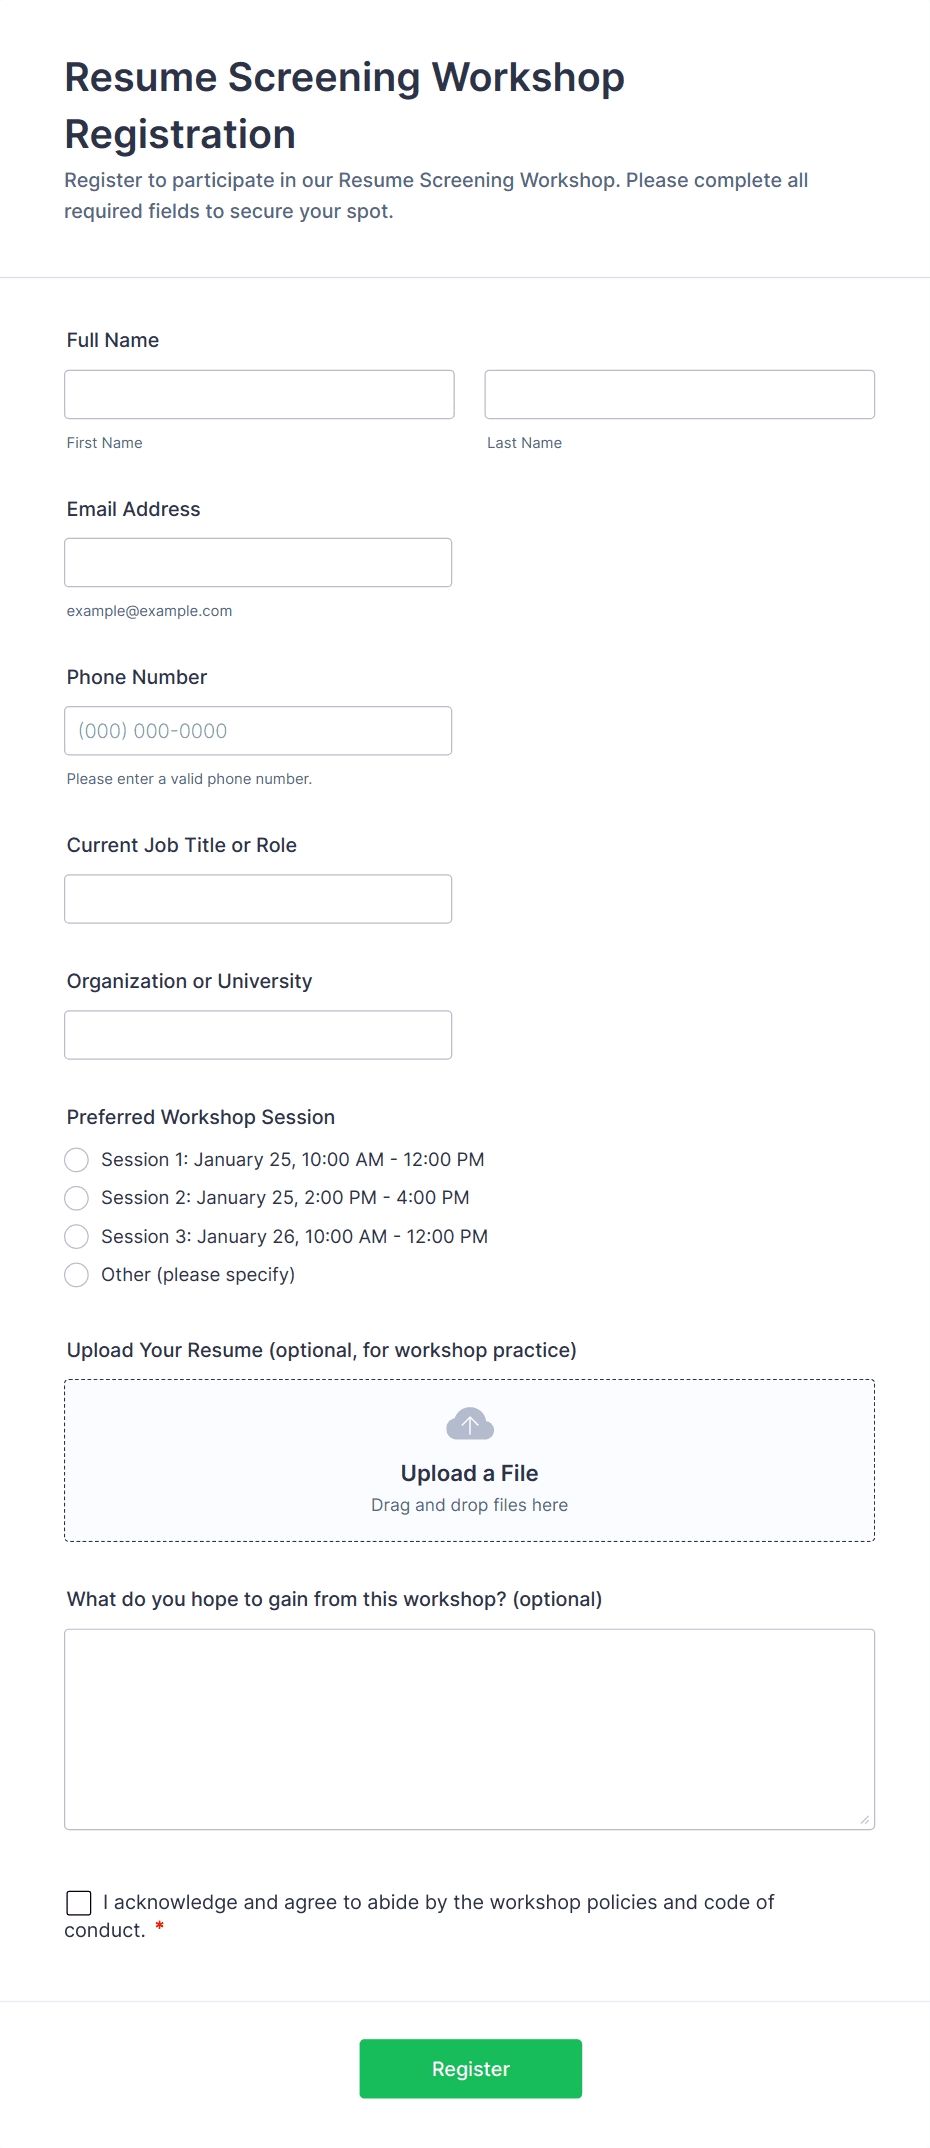Choose Session 2 afternoon radio button
This screenshot has height=2148, width=930.
(x=77, y=1198)
